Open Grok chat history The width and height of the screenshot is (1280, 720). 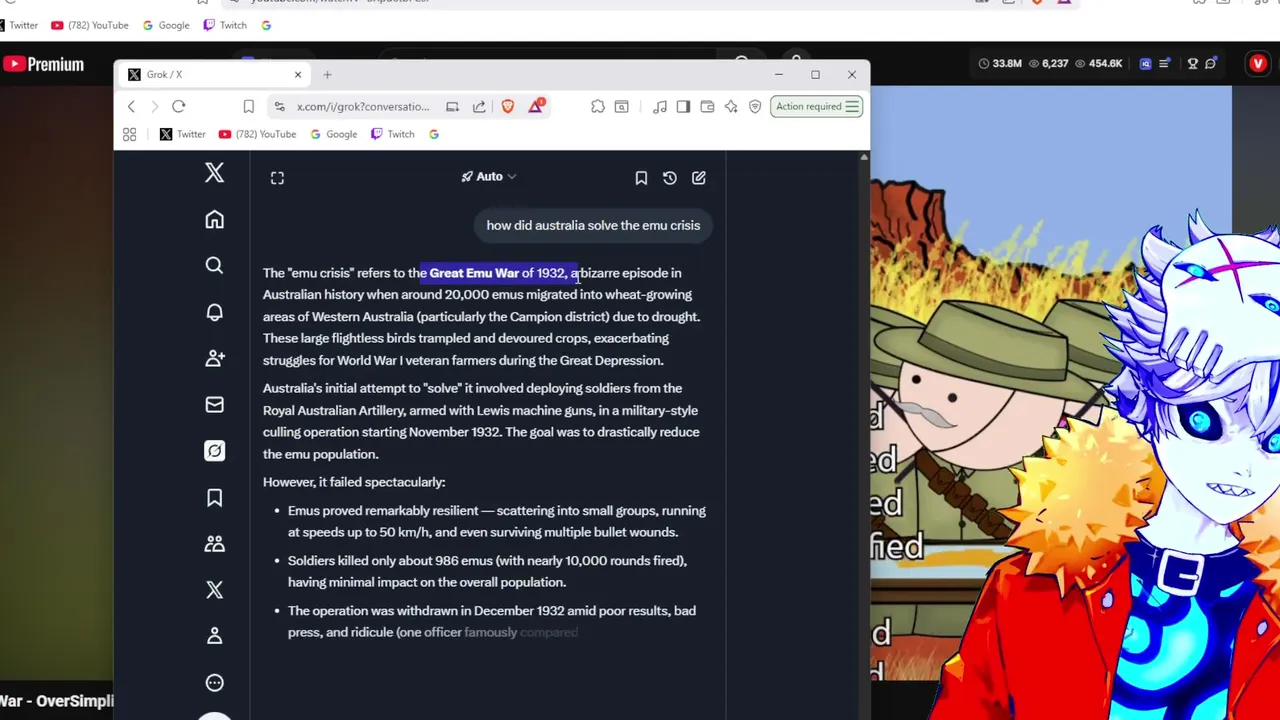coord(670,178)
